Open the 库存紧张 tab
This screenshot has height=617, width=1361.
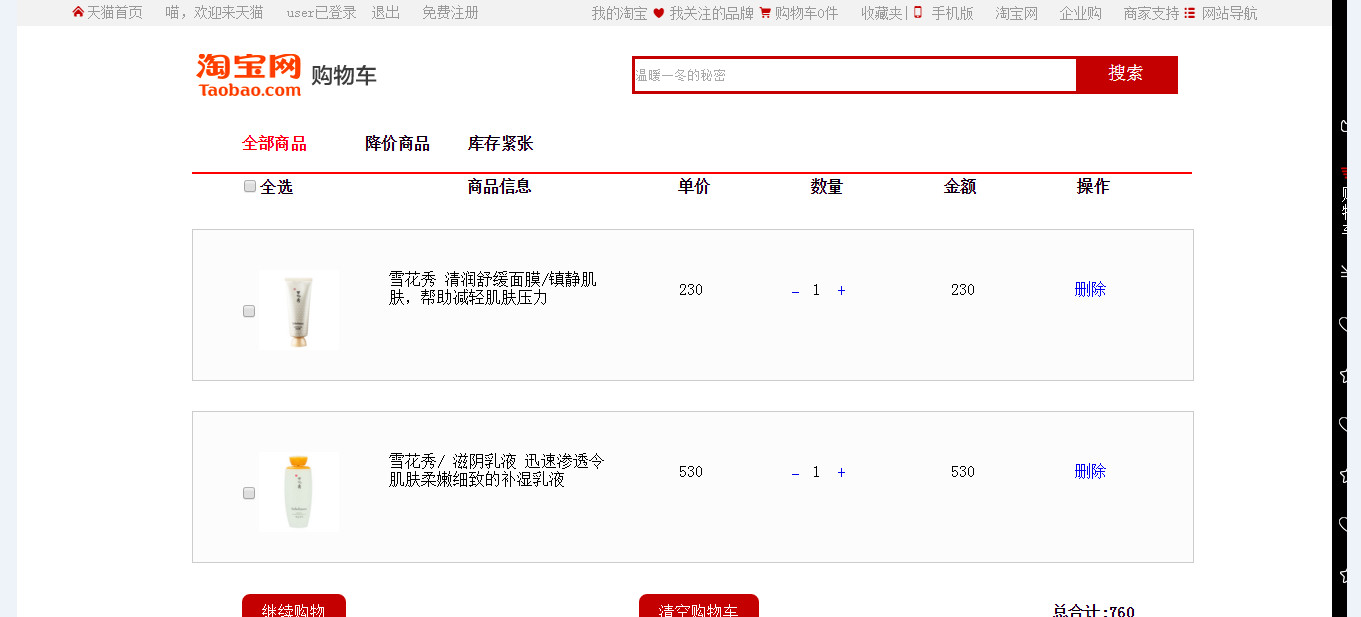pos(500,144)
